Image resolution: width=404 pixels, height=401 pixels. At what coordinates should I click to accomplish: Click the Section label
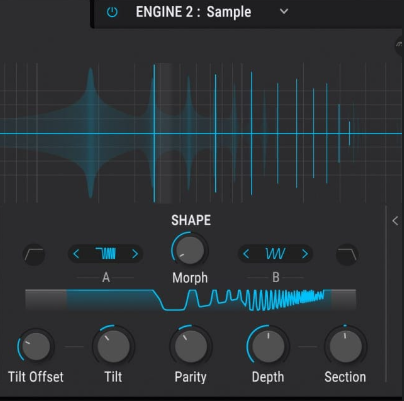pos(345,377)
